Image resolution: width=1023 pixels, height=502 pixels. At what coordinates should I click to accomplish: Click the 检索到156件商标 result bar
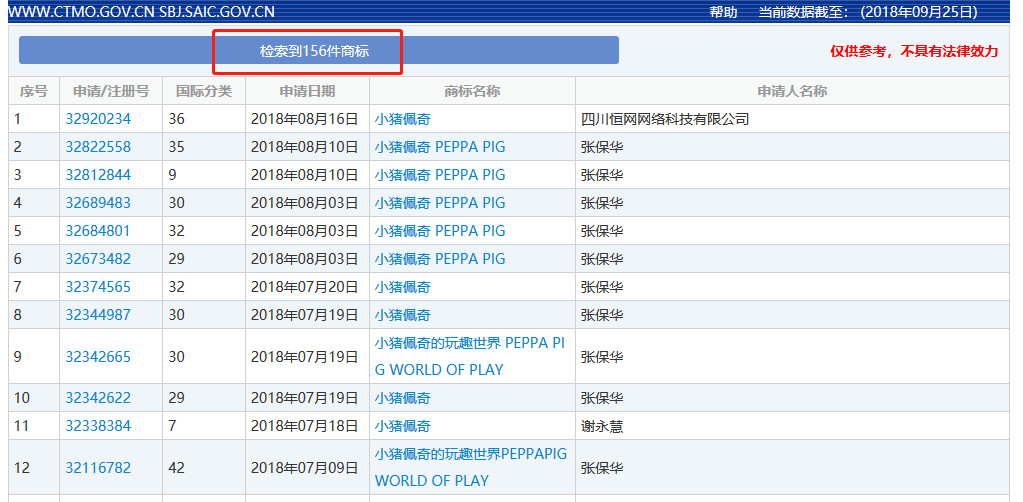tap(318, 50)
